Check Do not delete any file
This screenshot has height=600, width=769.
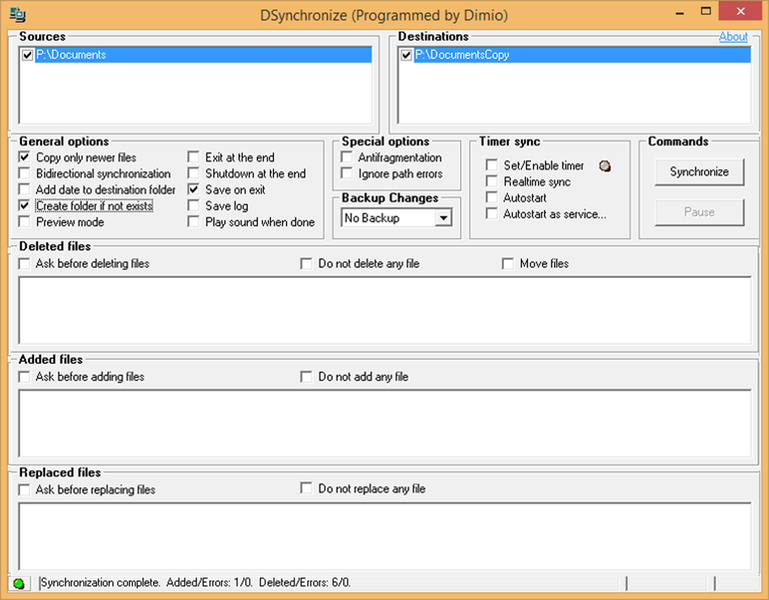pos(306,264)
